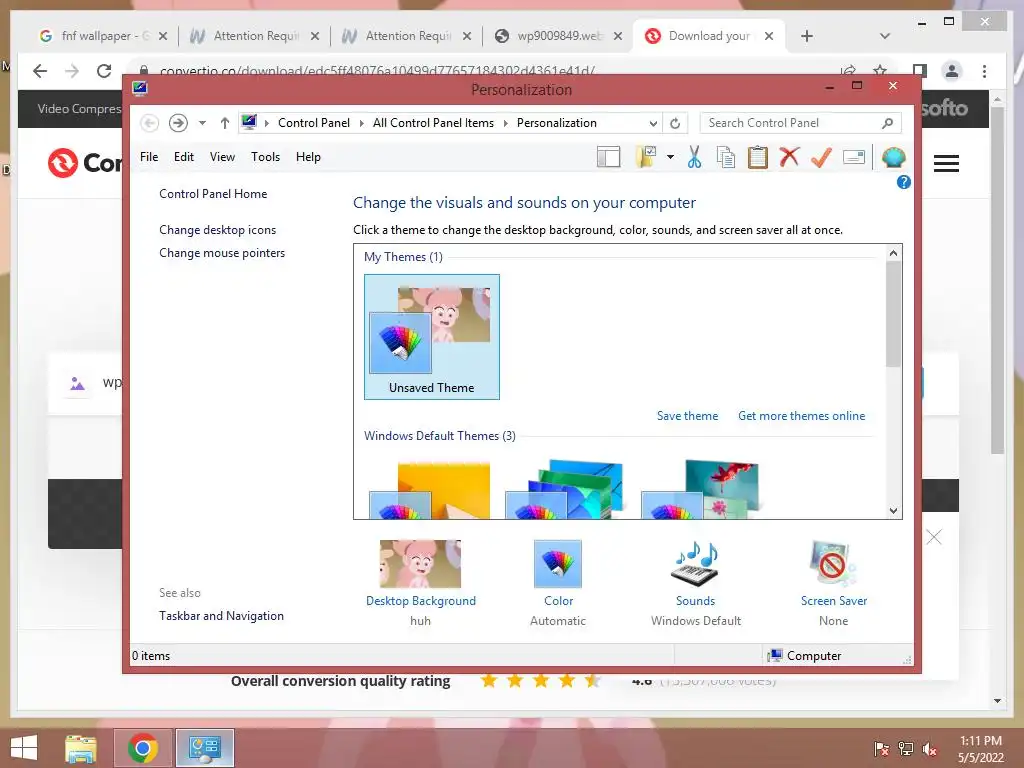This screenshot has width=1024, height=768.
Task: Open Chrome tab search chevron
Action: click(x=885, y=36)
